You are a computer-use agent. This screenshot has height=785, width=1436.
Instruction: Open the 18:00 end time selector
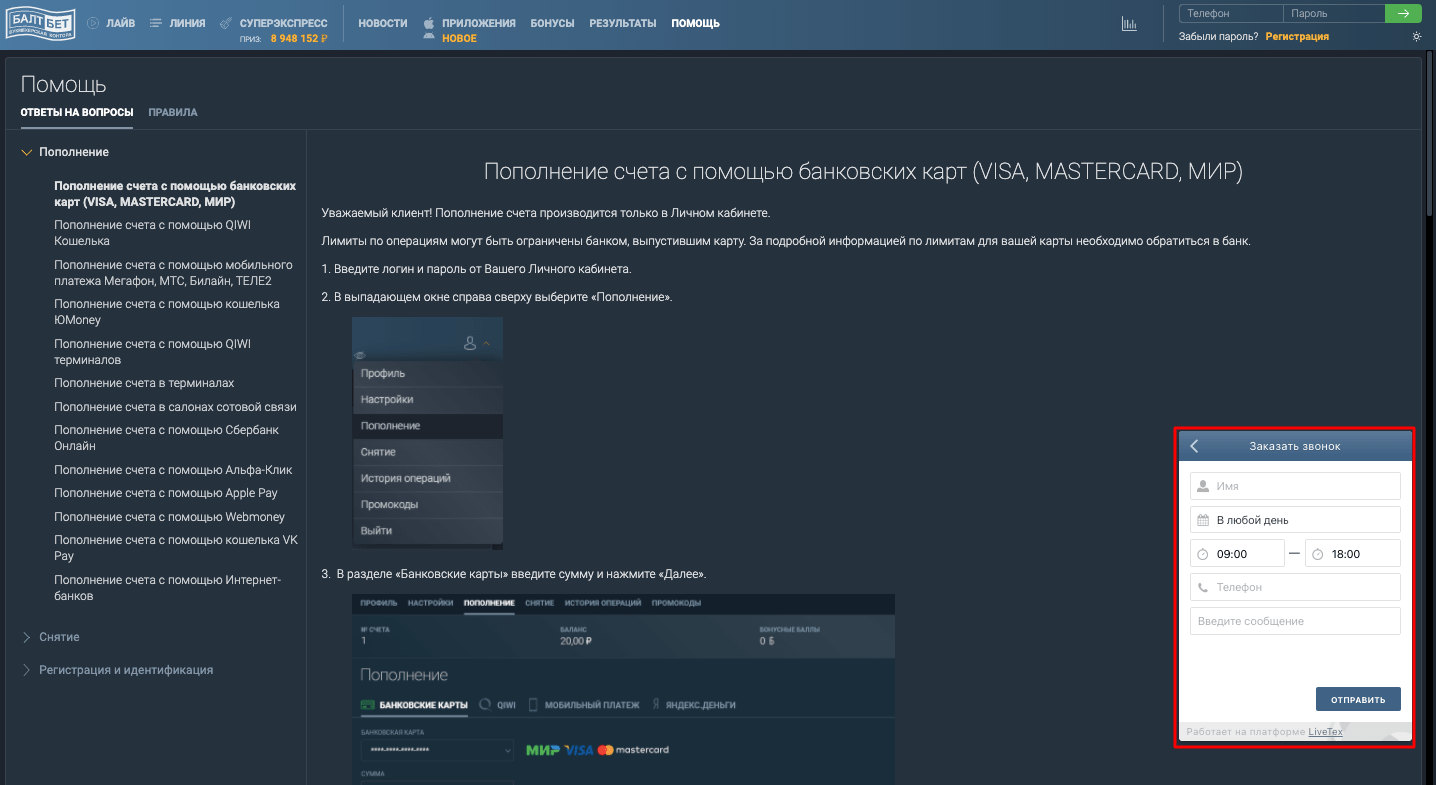pyautogui.click(x=1353, y=553)
